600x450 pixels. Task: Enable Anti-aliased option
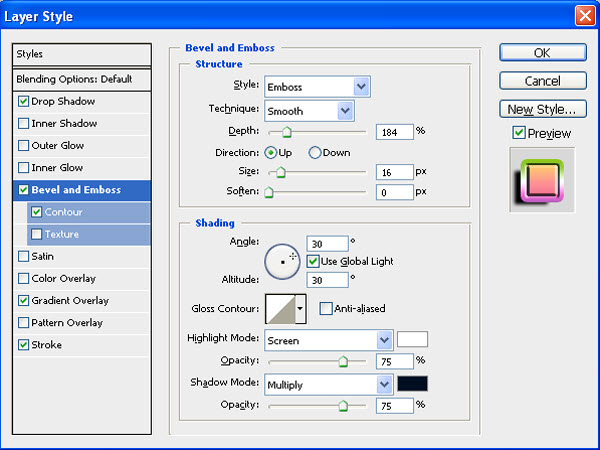326,309
